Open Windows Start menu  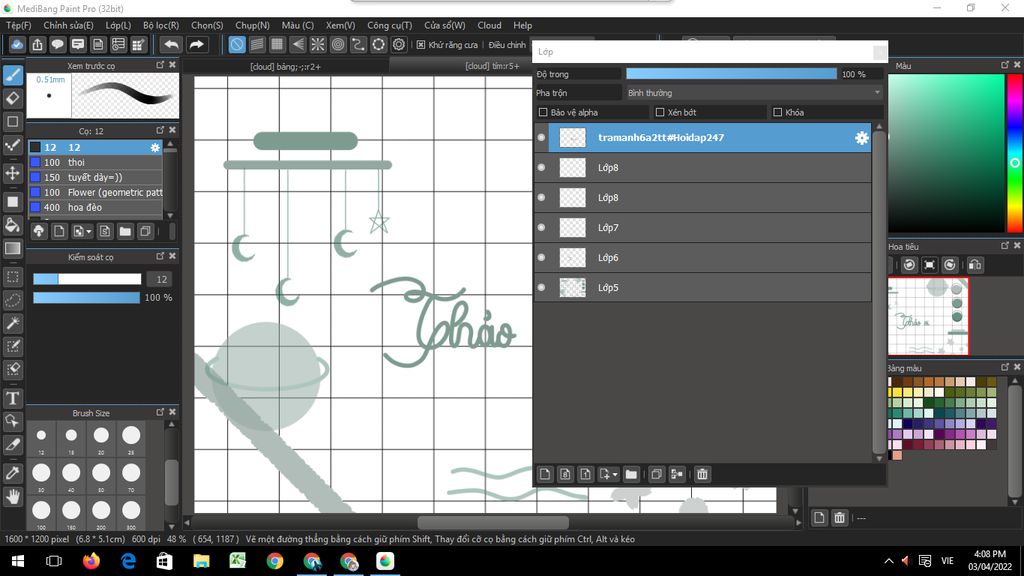(18, 561)
